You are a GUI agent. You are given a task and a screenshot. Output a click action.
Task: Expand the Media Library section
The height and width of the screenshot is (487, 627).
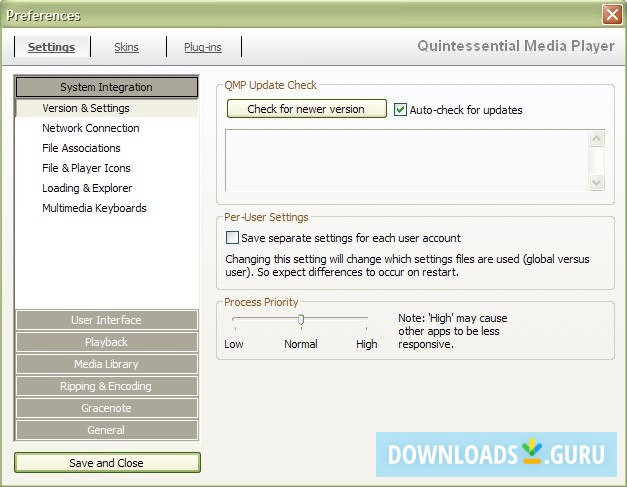coord(106,364)
